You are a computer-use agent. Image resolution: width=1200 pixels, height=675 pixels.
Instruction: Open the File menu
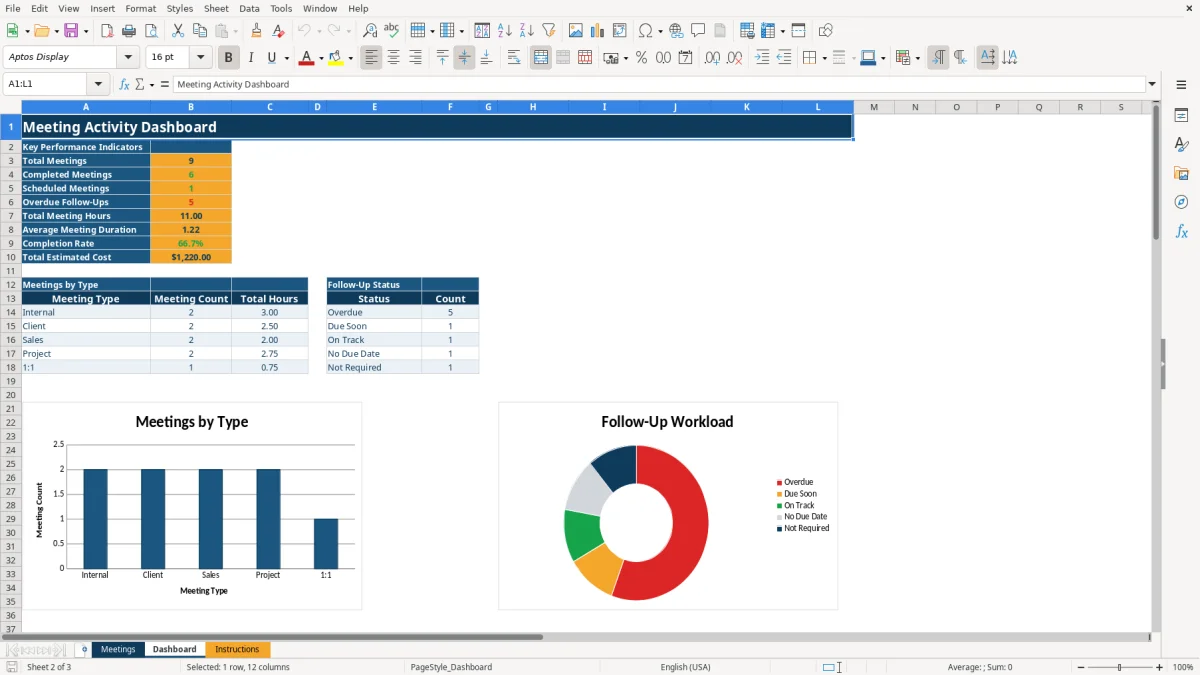click(13, 8)
